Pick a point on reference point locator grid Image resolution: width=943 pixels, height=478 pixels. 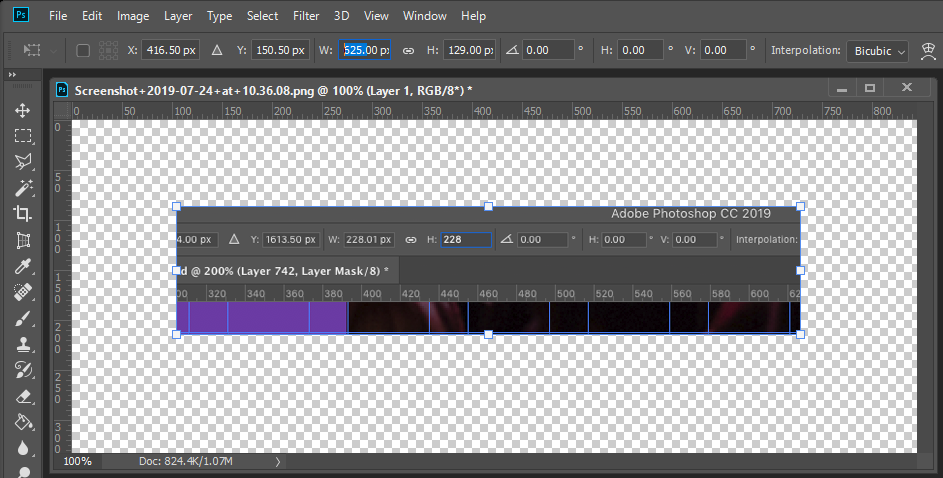coord(108,51)
